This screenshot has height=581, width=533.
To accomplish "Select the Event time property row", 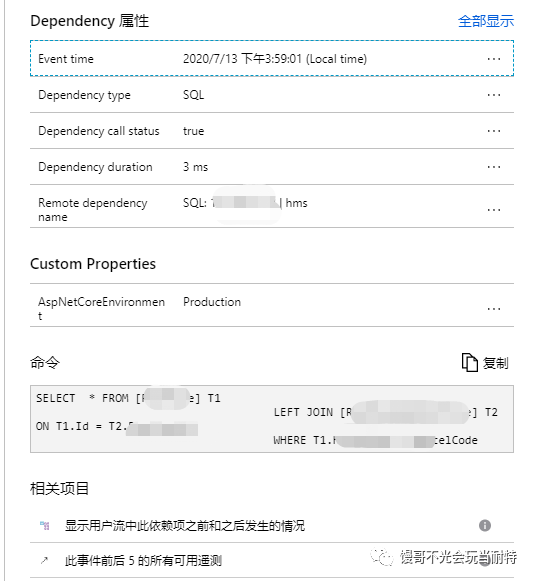I will [x=272, y=59].
